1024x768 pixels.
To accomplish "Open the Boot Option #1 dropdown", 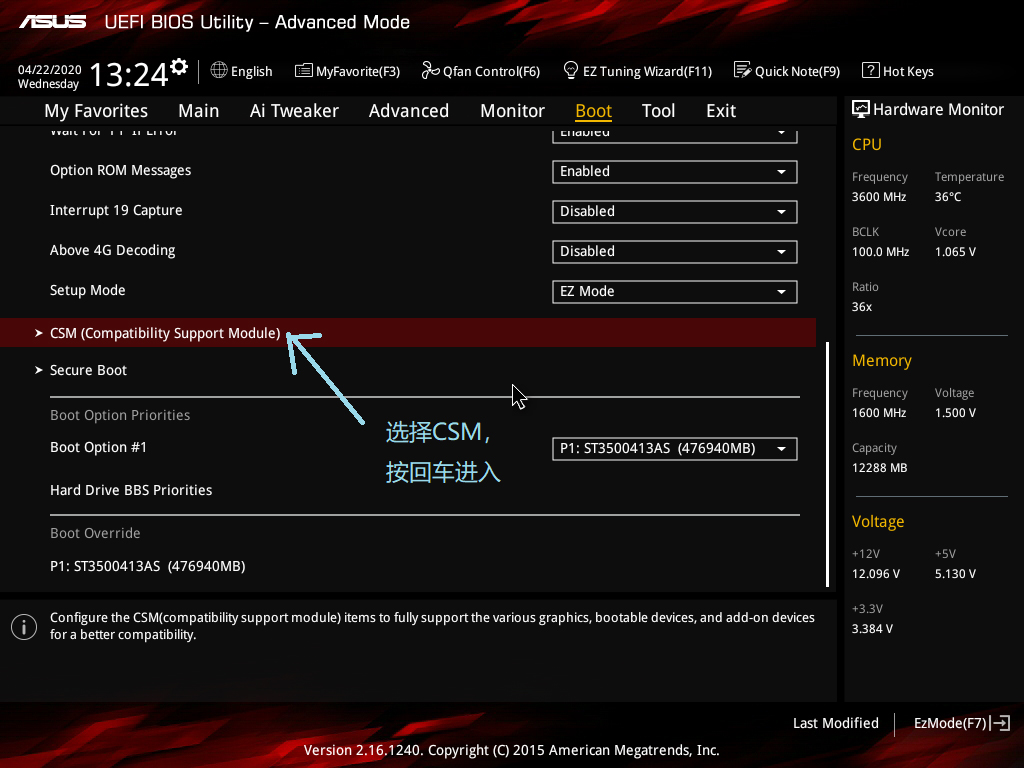I will [675, 449].
